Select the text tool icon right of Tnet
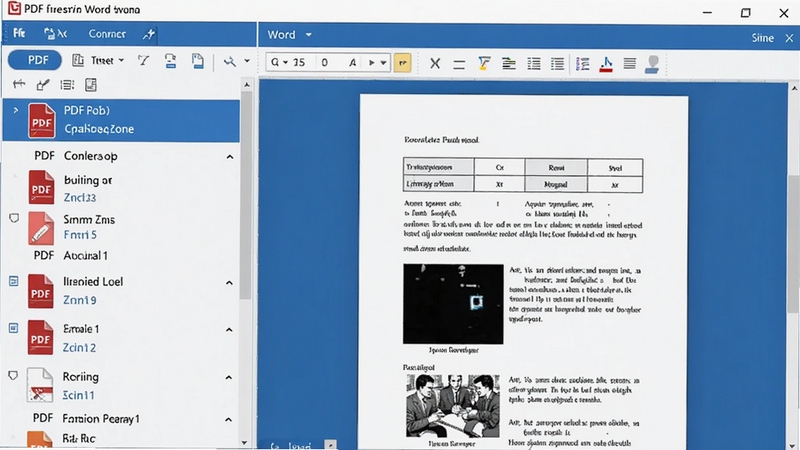This screenshot has width=800, height=450. tap(143, 61)
